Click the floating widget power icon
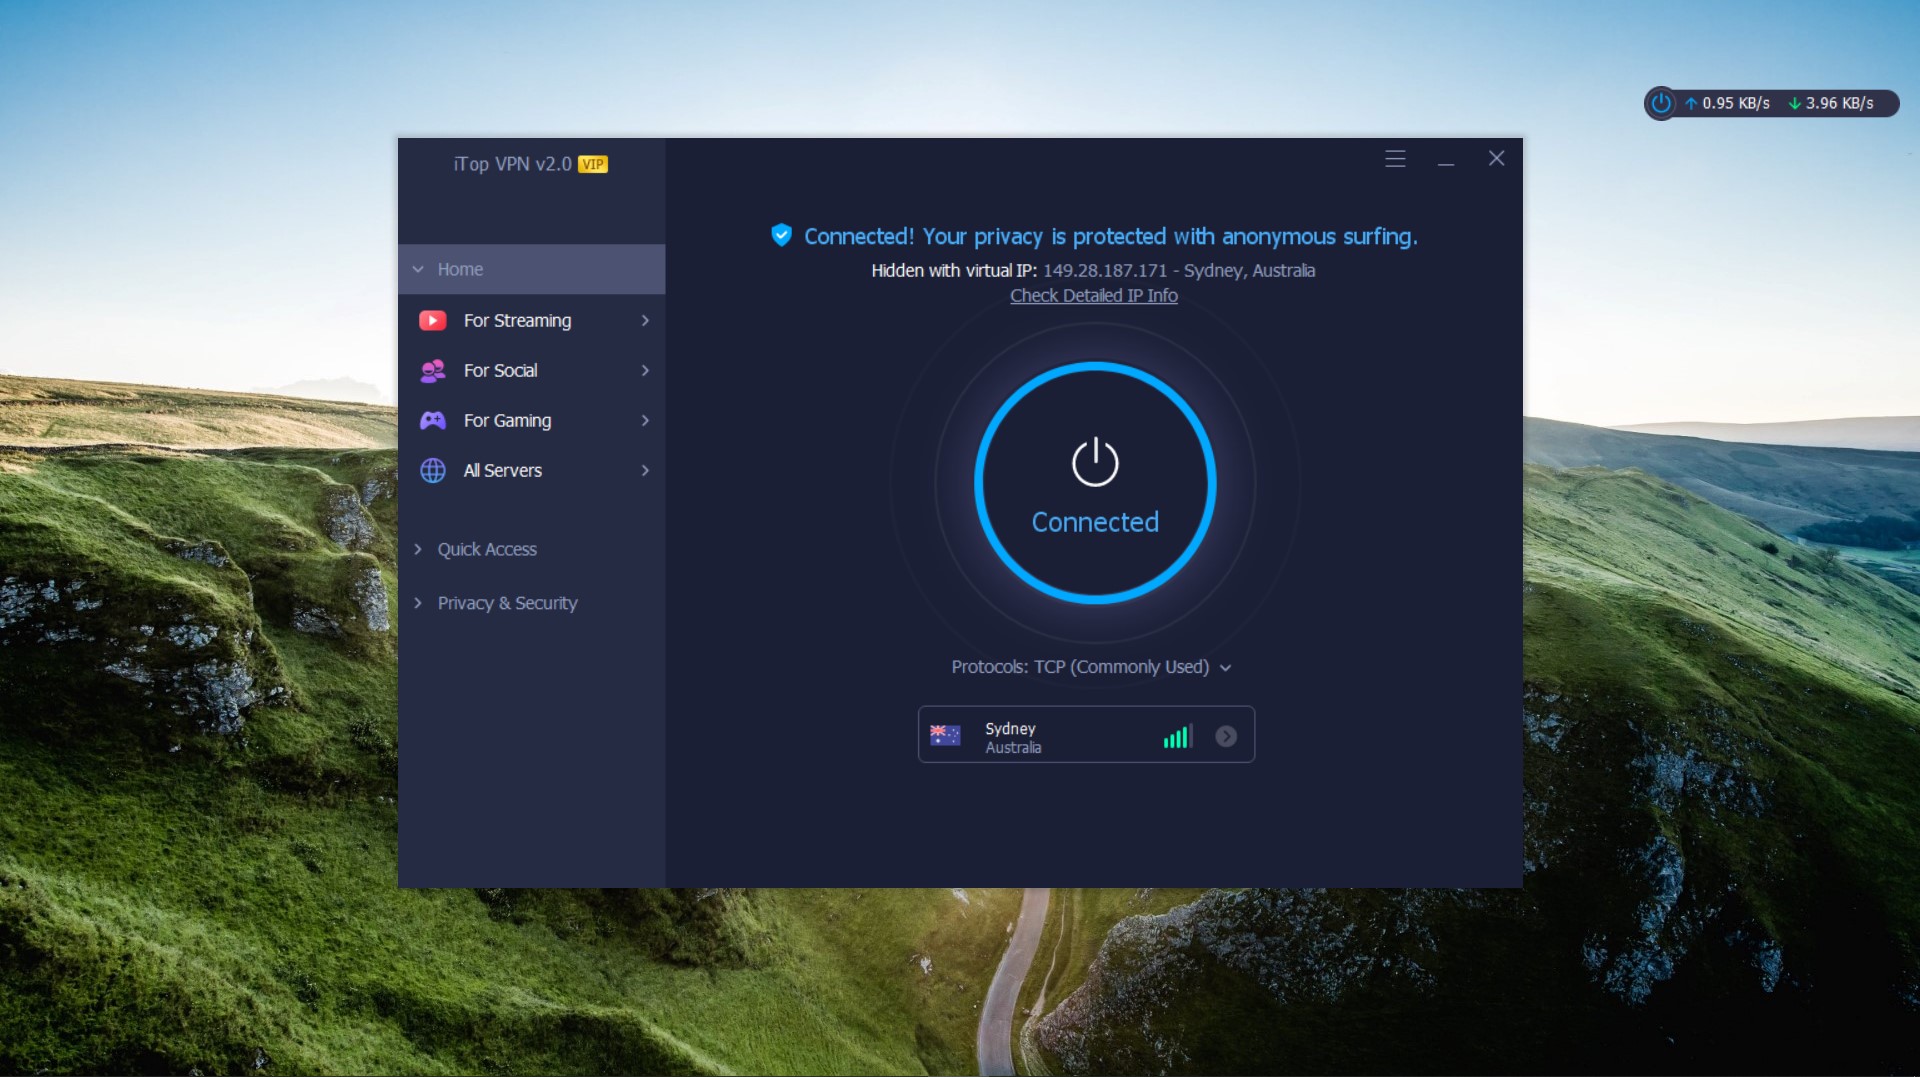The image size is (1920, 1077). tap(1661, 103)
